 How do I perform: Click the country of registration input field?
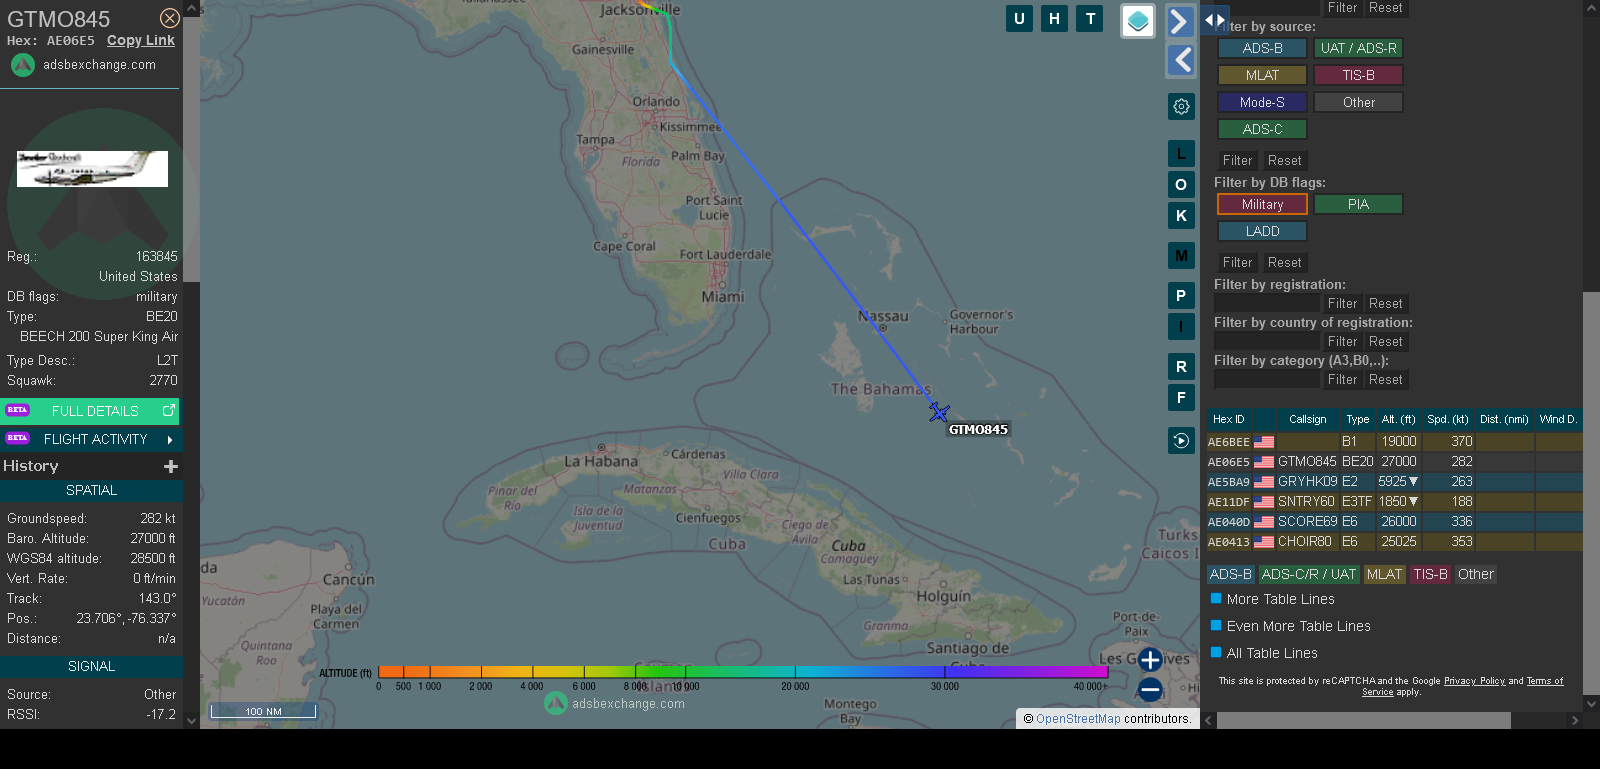[1267, 342]
